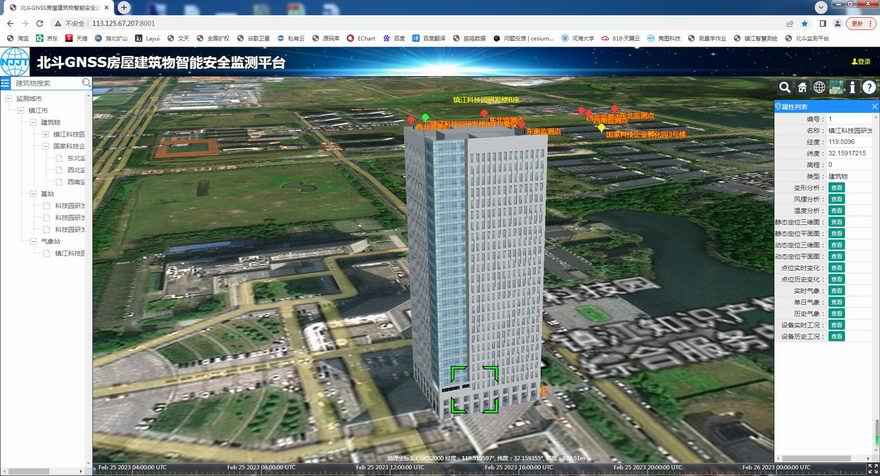The image size is (880, 476).
Task: Click 查看 button for 设备历史工况
Action: click(836, 336)
